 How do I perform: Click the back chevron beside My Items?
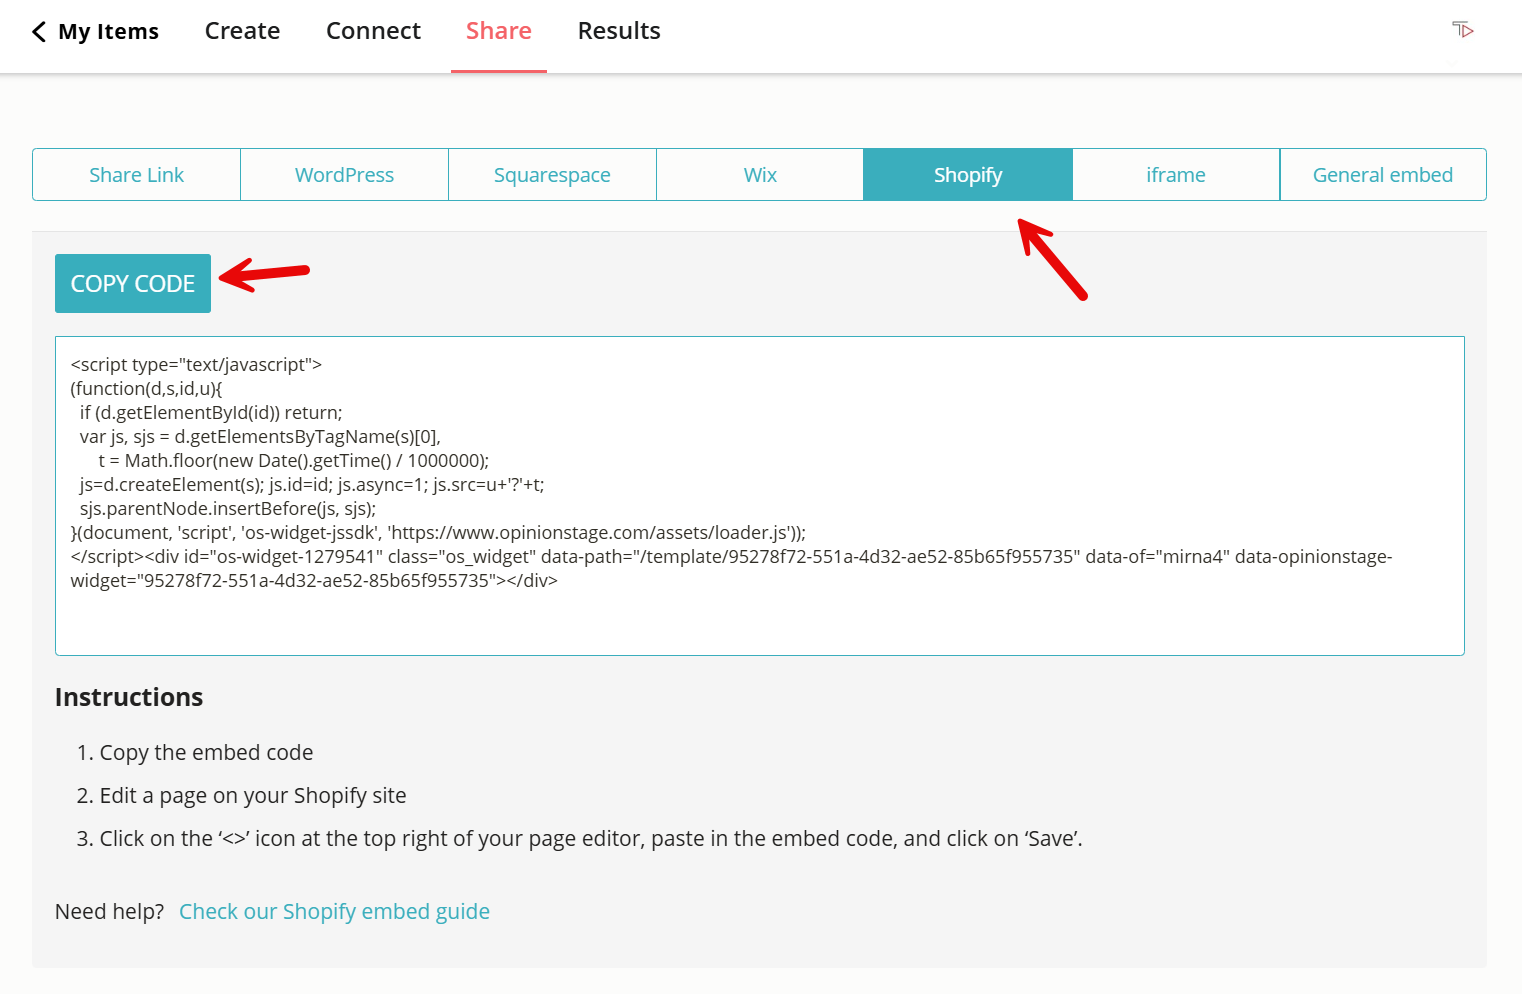(38, 31)
